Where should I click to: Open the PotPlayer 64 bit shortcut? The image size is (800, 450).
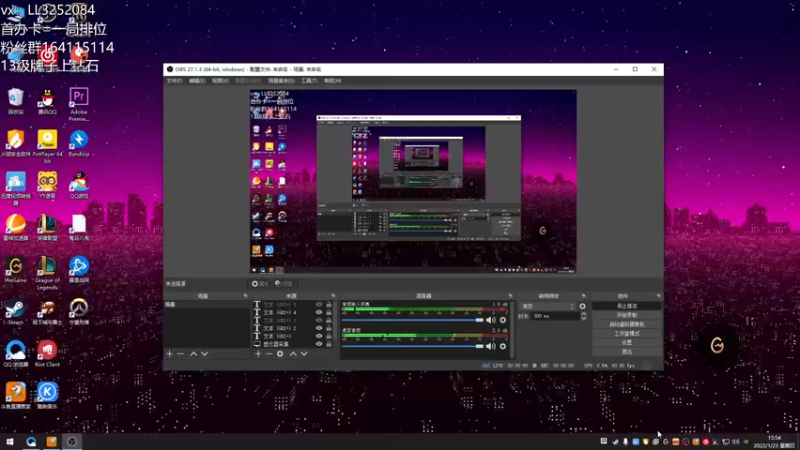(47, 146)
